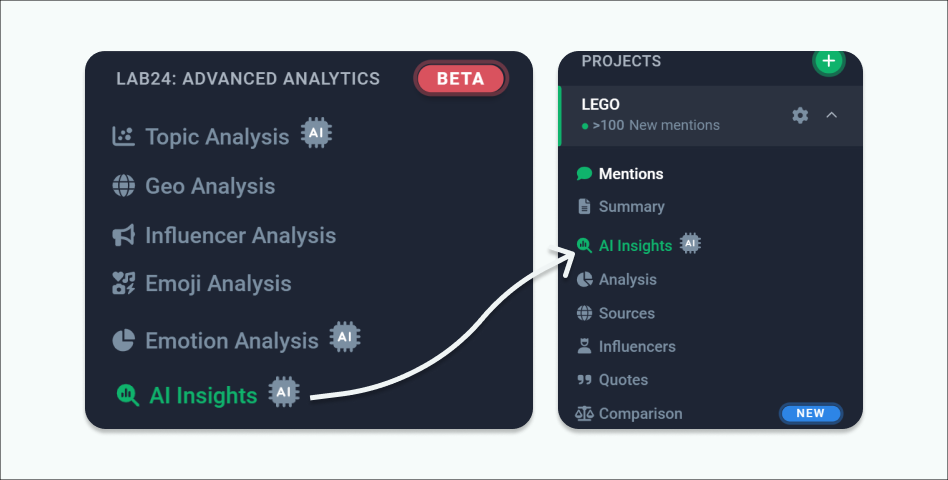Image resolution: width=948 pixels, height=480 pixels.
Task: Click the Emoji Analysis icon
Action: click(x=123, y=283)
